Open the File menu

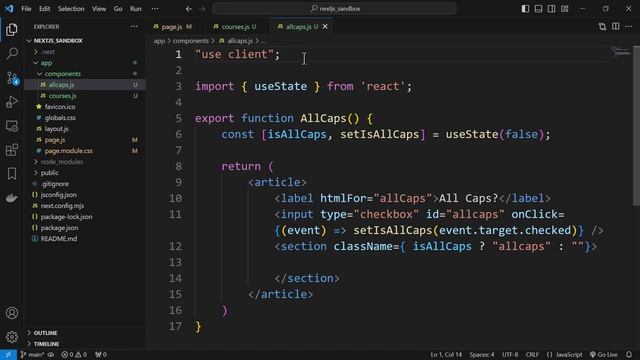tap(26, 9)
